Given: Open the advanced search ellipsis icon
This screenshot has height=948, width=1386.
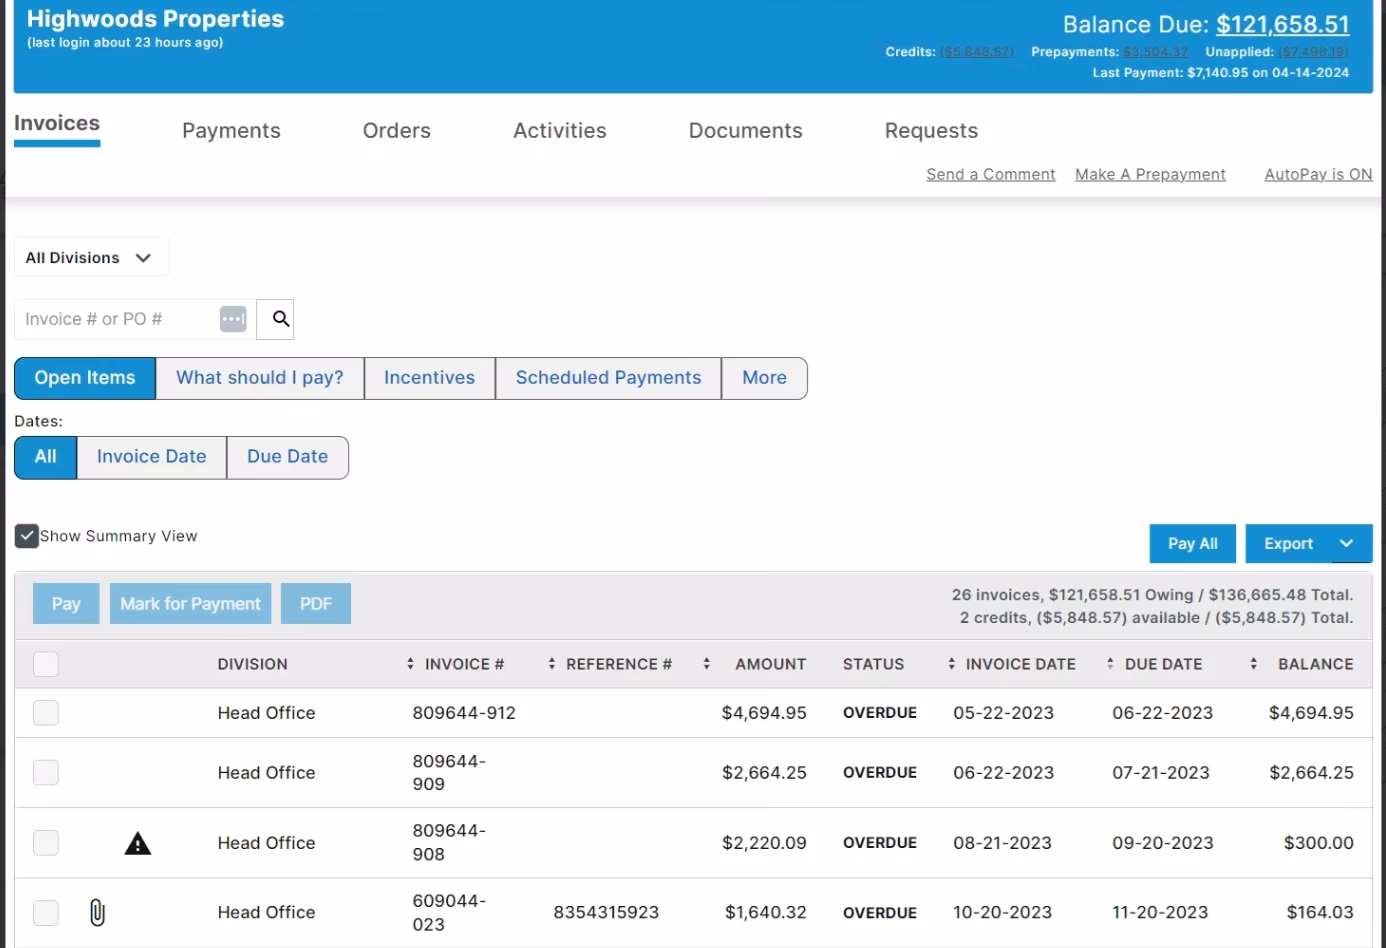Looking at the screenshot, I should coord(233,319).
